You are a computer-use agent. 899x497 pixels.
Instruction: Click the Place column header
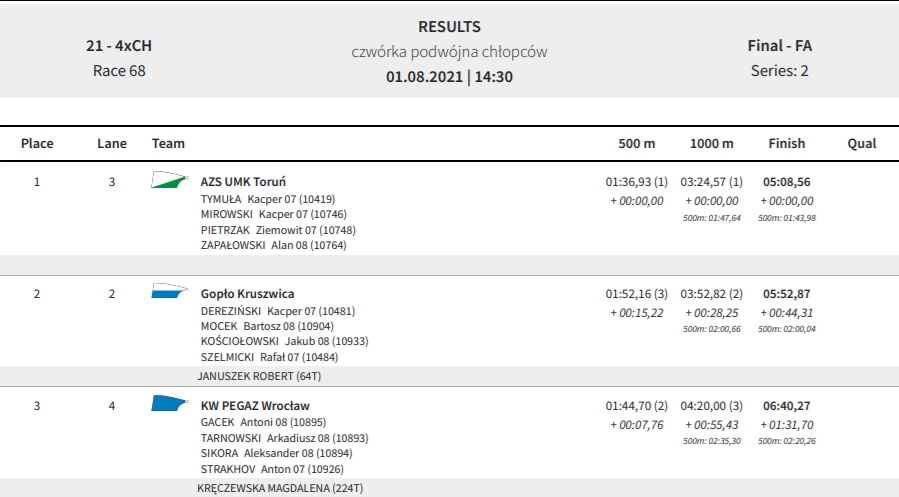(37, 143)
